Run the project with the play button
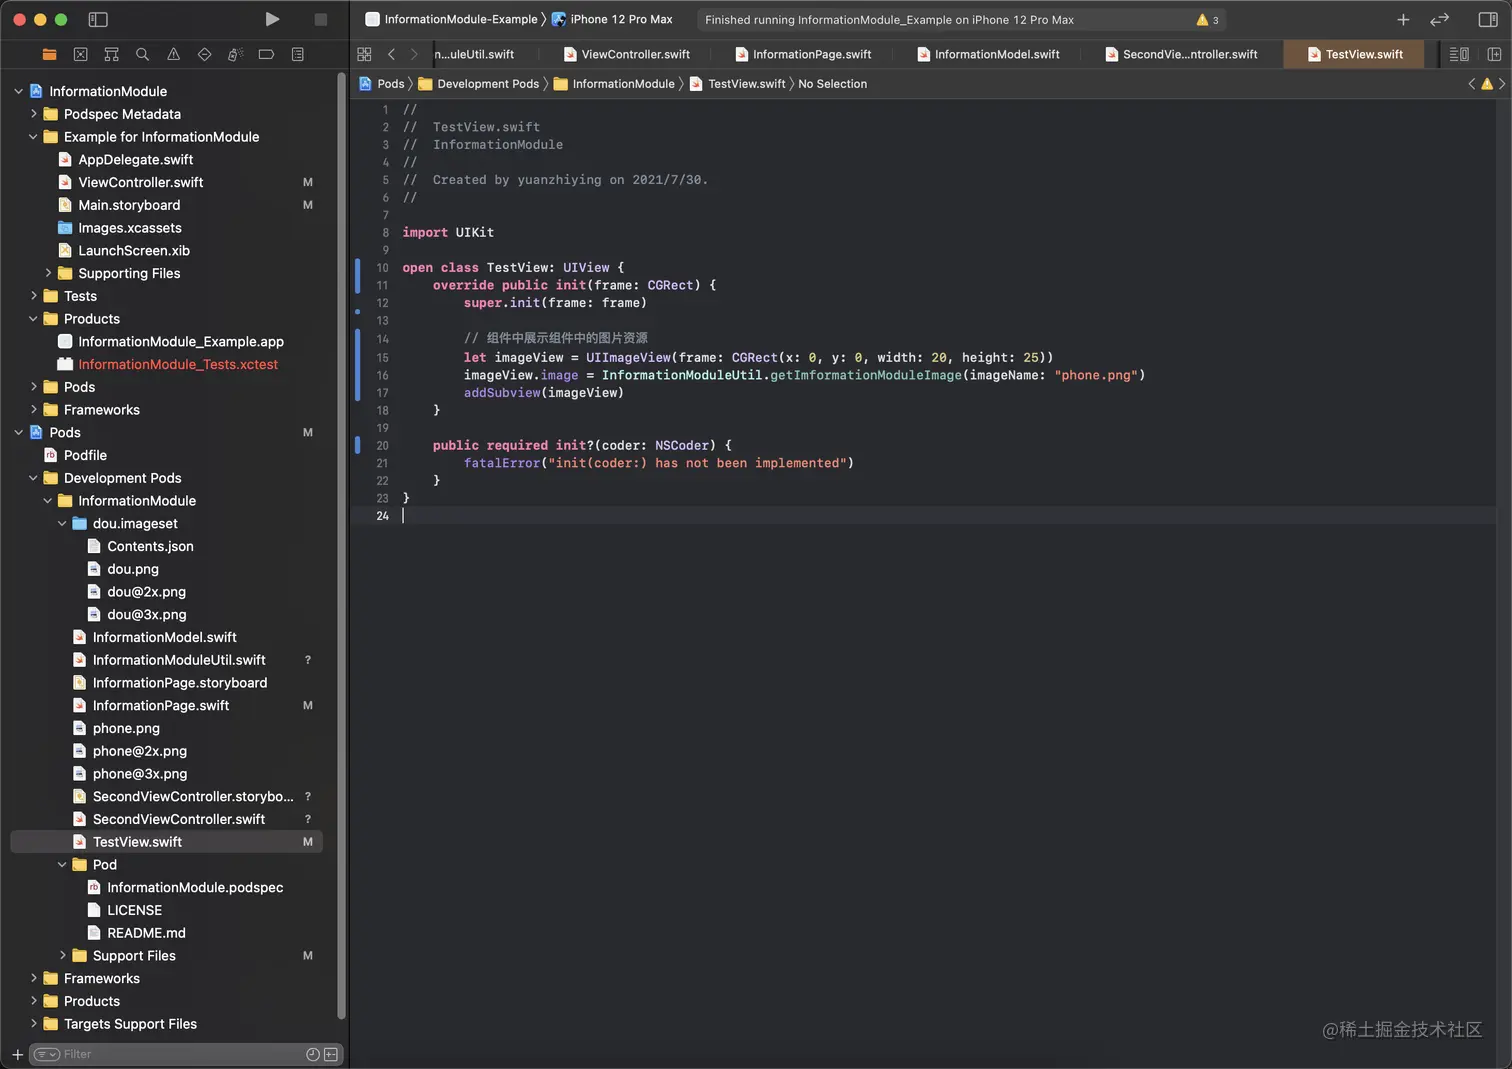Viewport: 1512px width, 1069px height. 272,19
